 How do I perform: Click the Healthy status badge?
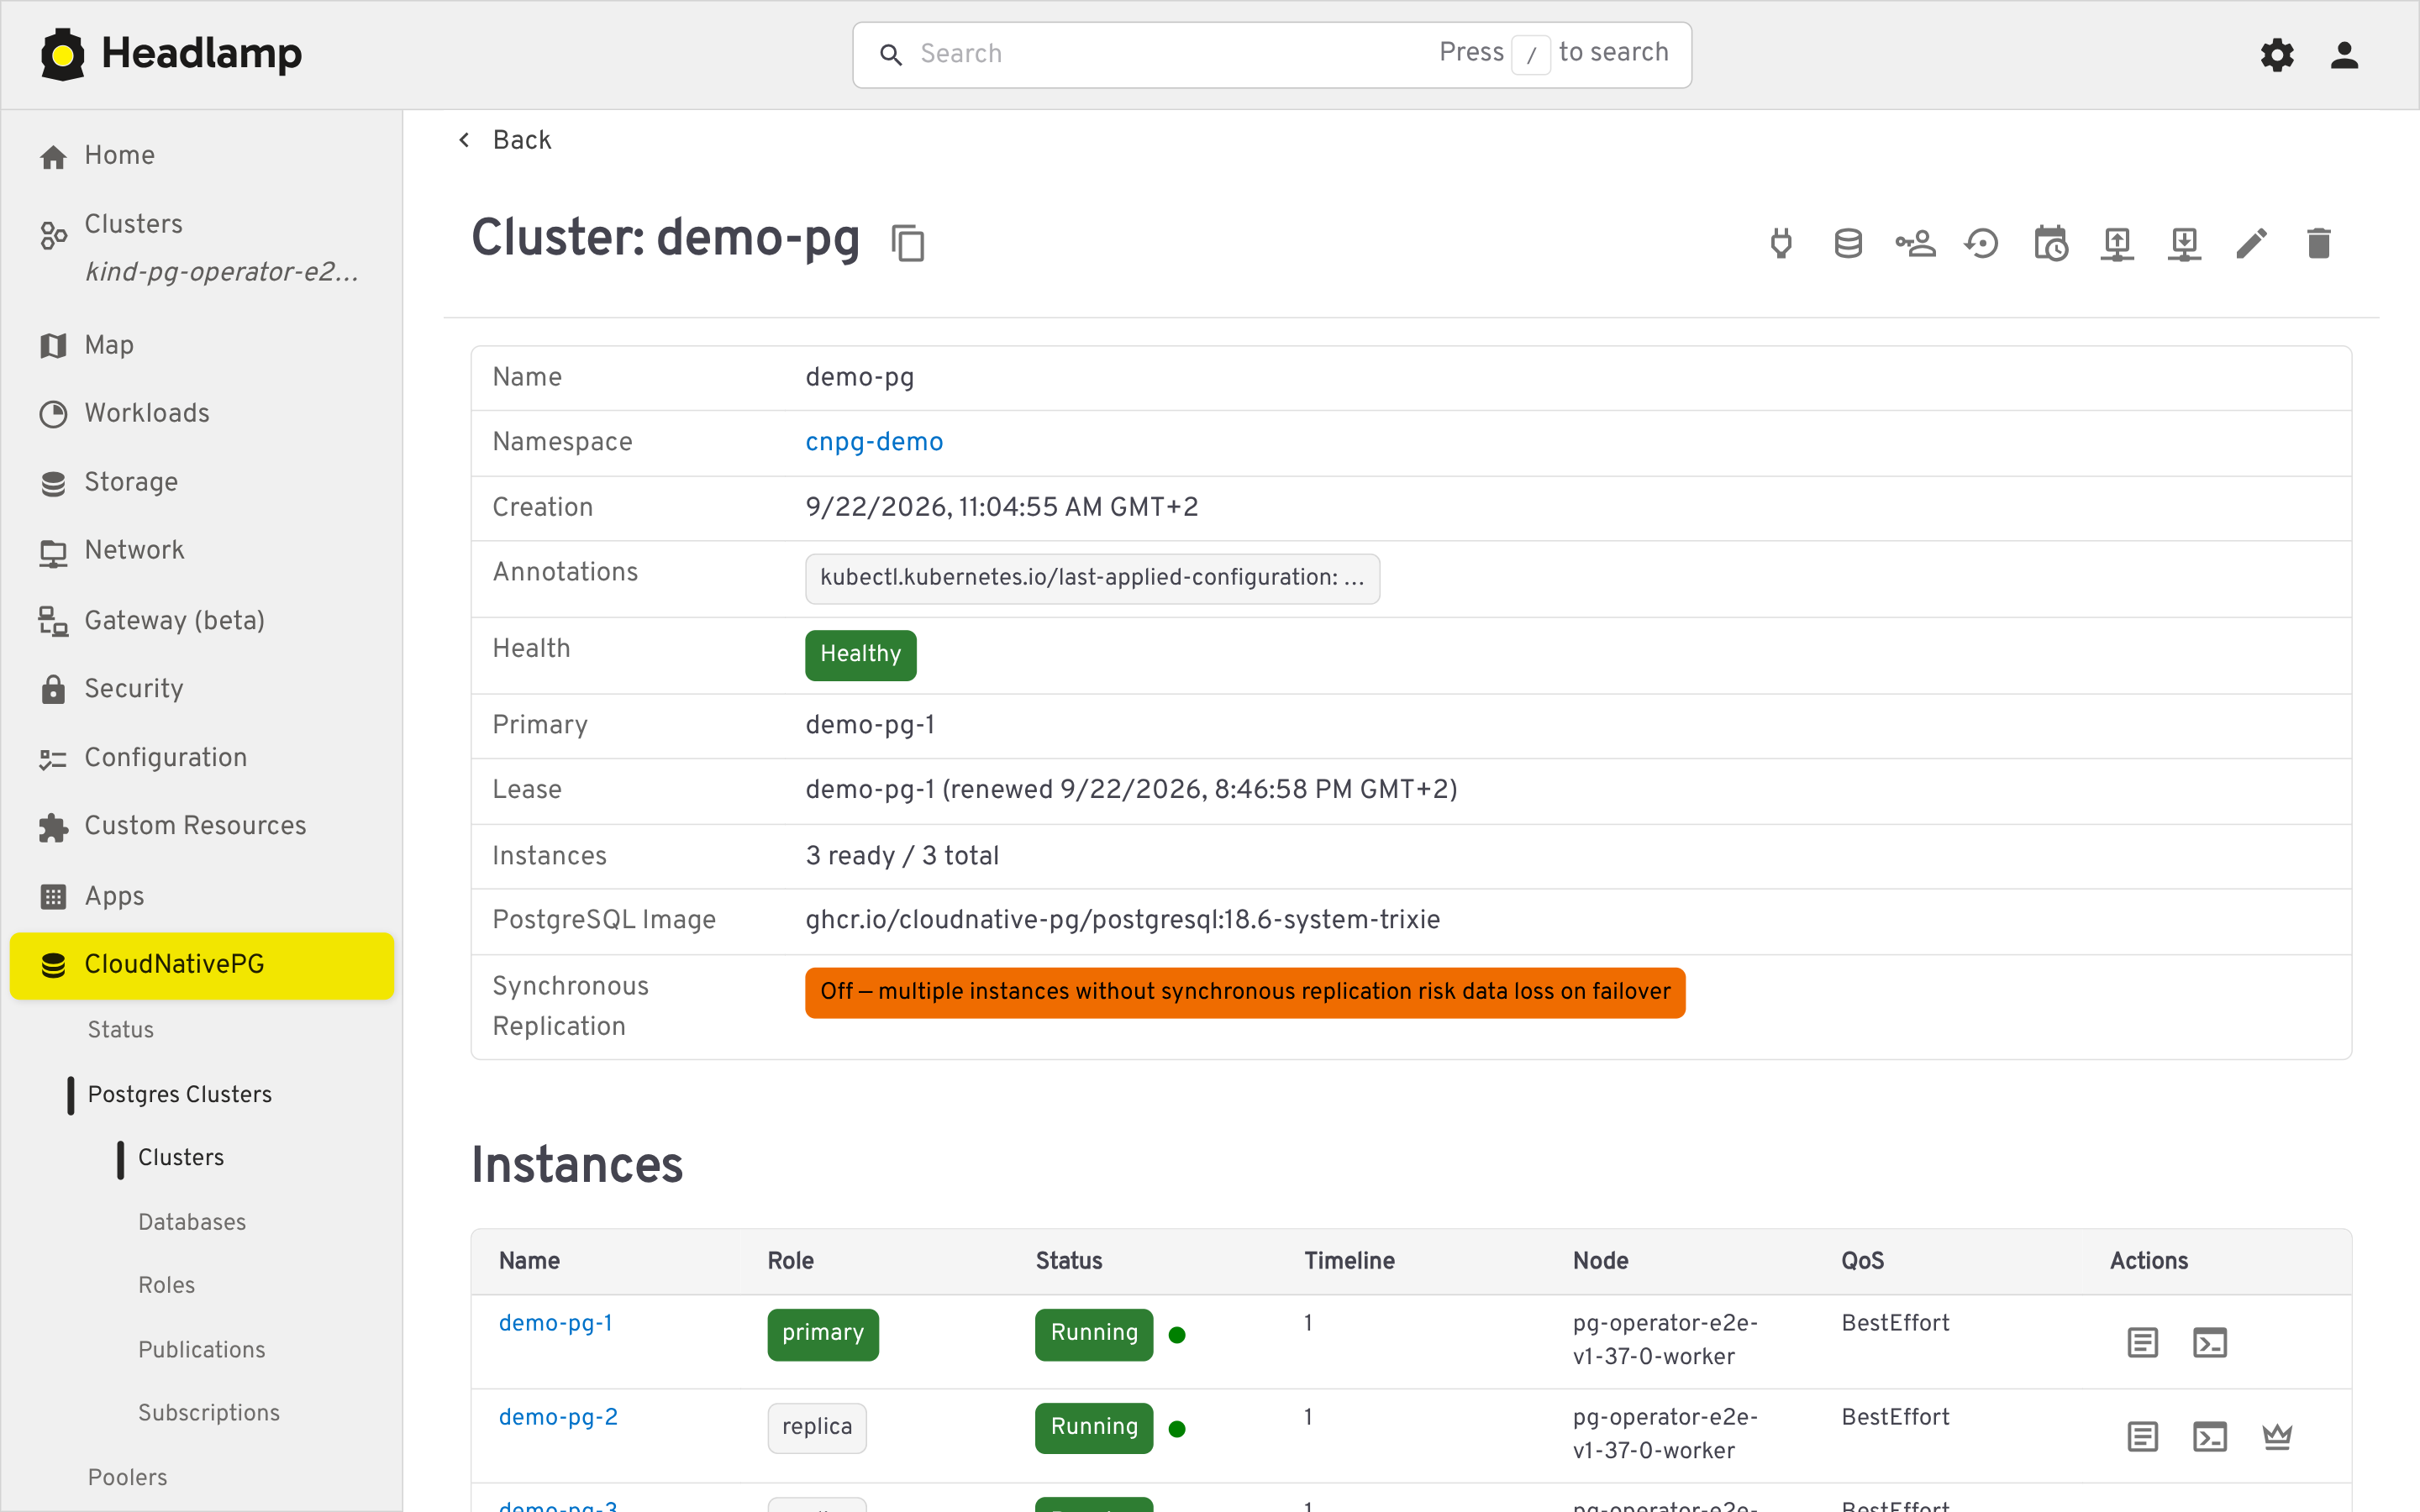tap(860, 655)
